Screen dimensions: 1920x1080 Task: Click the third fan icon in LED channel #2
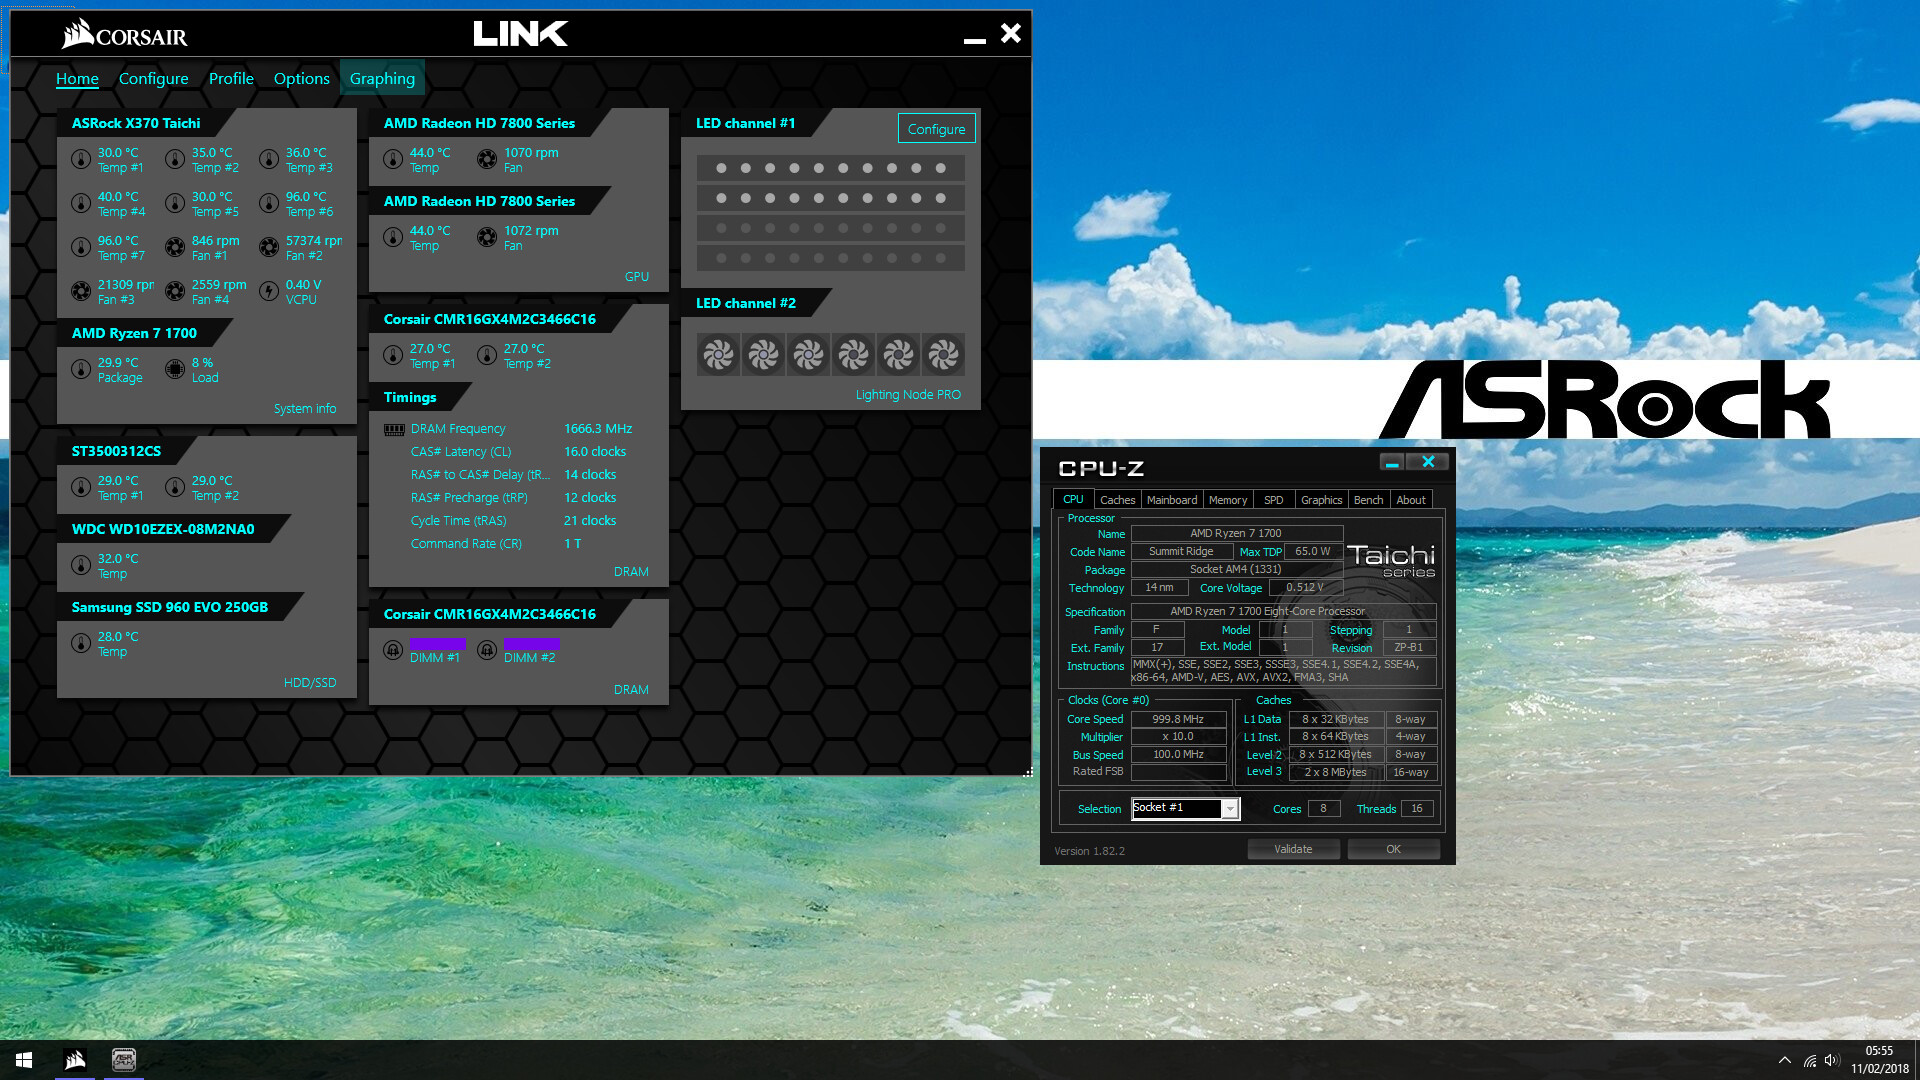click(x=808, y=354)
